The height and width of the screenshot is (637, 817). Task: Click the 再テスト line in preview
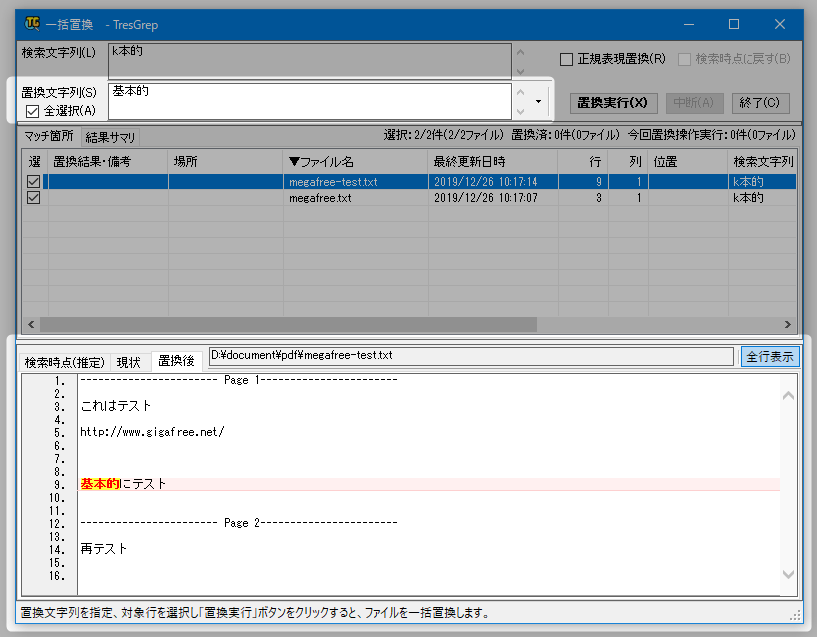click(x=104, y=548)
